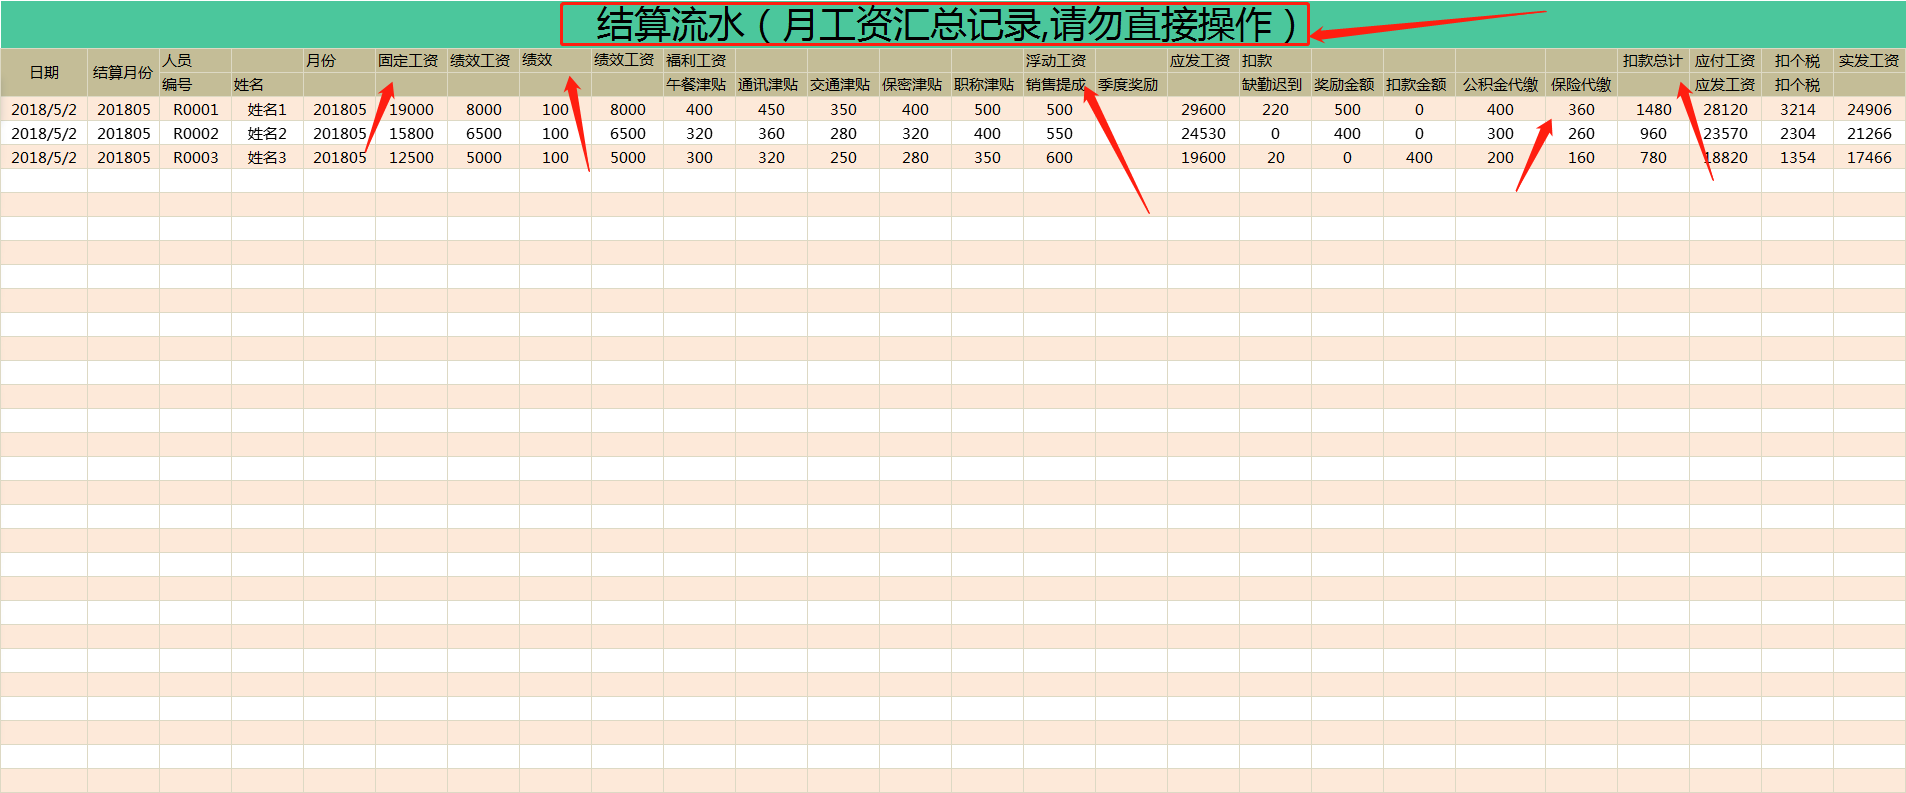Click gross pay value 19600

[x=1203, y=157]
